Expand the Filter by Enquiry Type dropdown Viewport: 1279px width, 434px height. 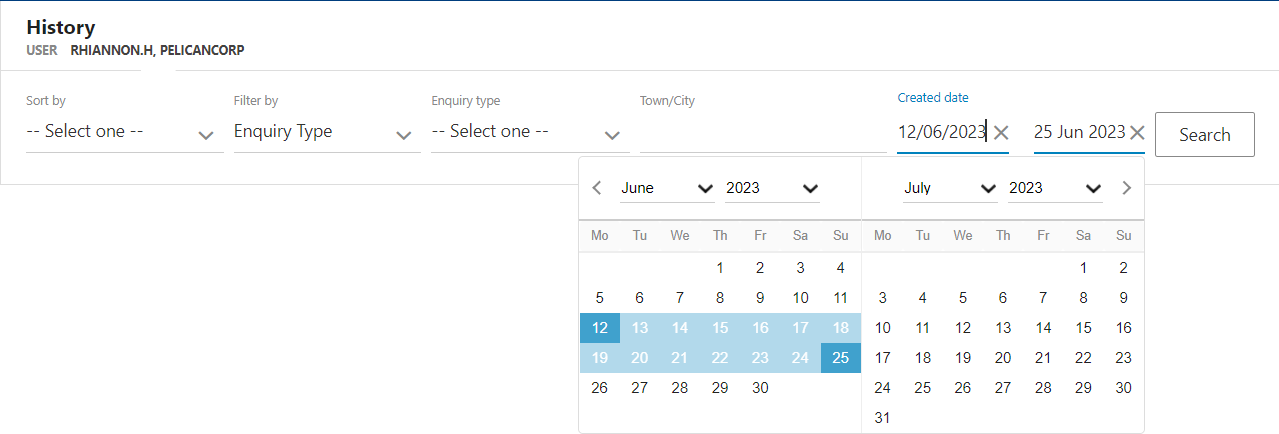pyautogui.click(x=326, y=132)
